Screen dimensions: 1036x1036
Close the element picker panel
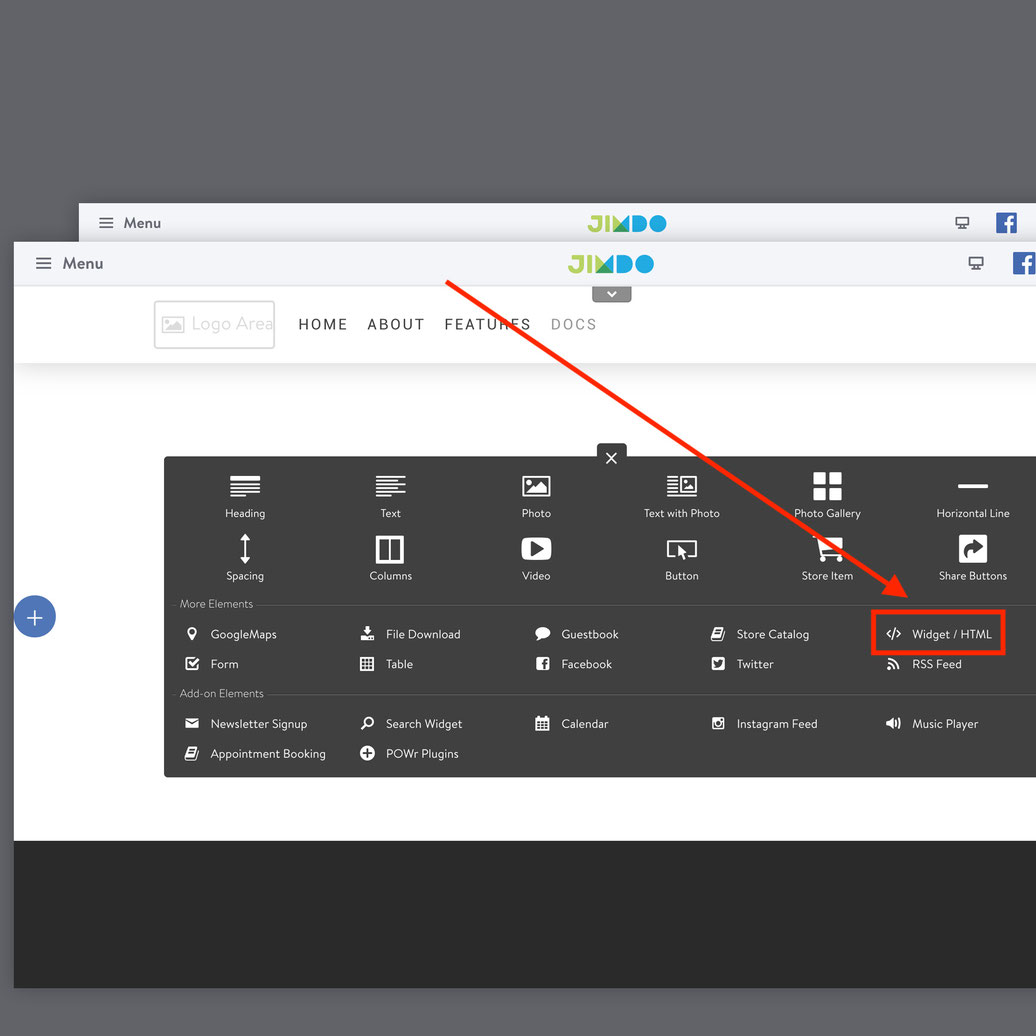coord(611,457)
